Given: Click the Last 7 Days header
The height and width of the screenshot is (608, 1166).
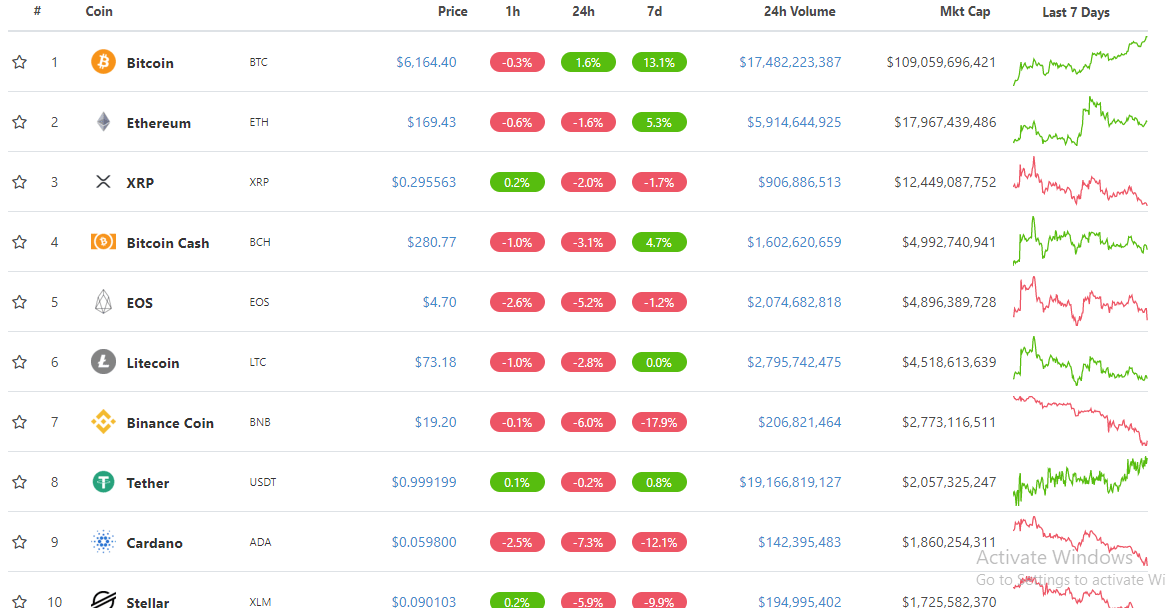Looking at the screenshot, I should (1075, 12).
